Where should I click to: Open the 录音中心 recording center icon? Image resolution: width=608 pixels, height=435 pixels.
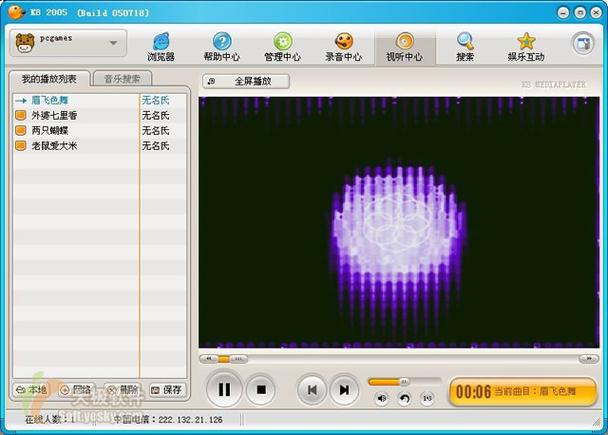(343, 46)
